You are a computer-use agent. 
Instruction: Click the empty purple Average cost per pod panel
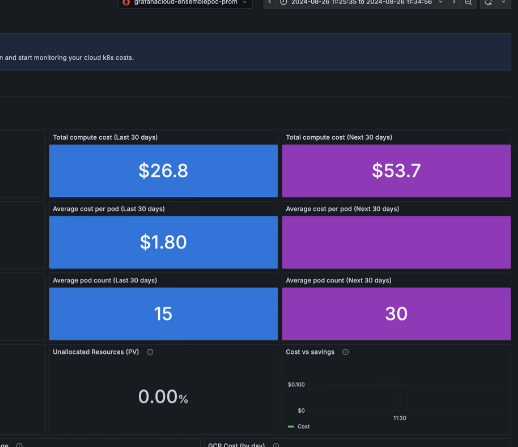coord(396,242)
